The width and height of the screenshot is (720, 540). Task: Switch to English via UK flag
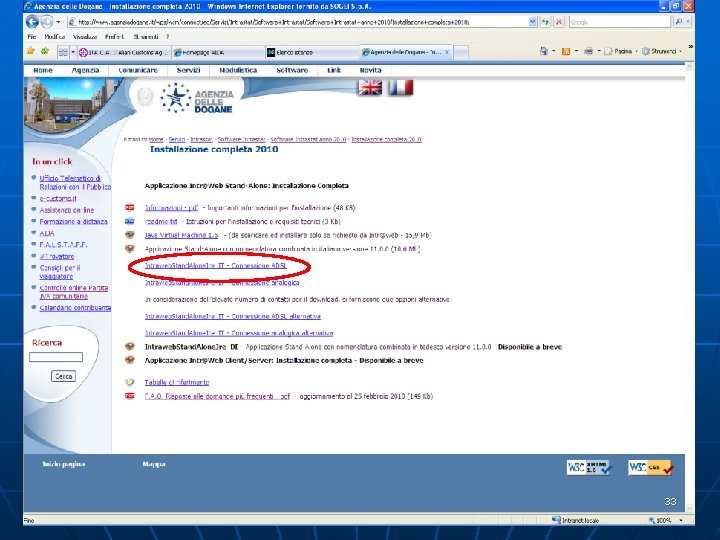[x=370, y=87]
